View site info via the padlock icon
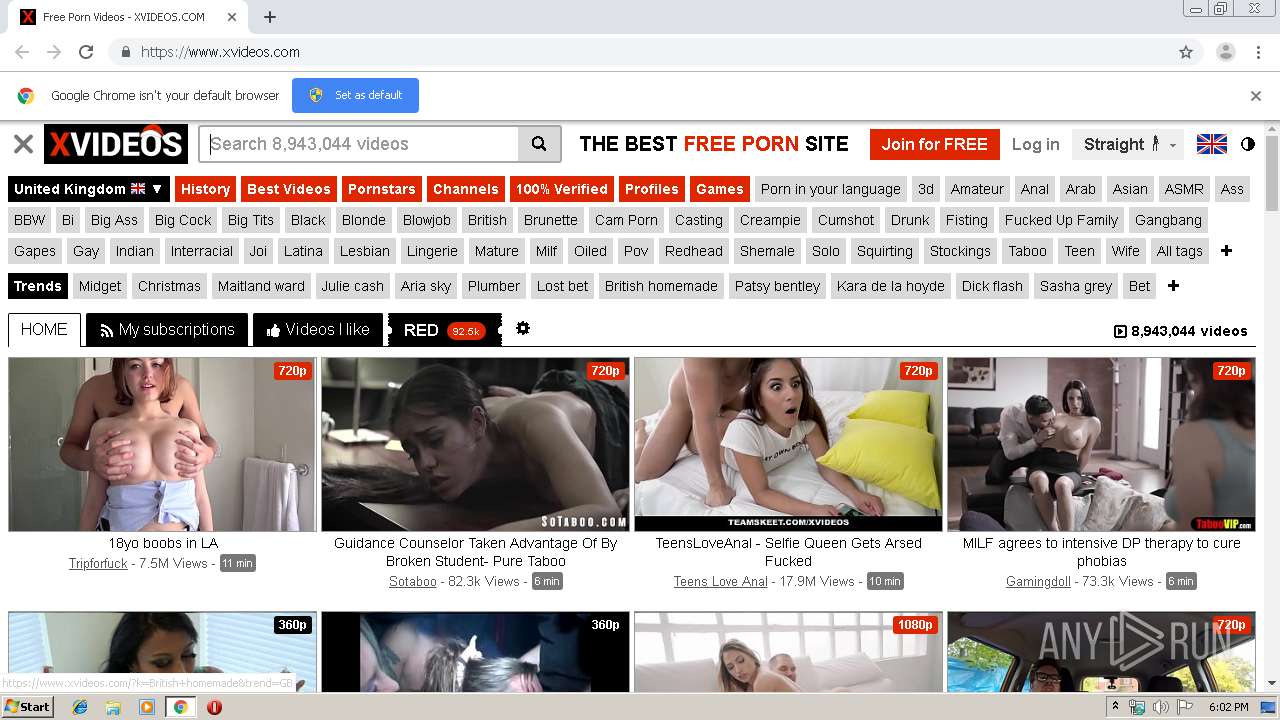Screen dimensions: 1280x720 click(x=125, y=52)
